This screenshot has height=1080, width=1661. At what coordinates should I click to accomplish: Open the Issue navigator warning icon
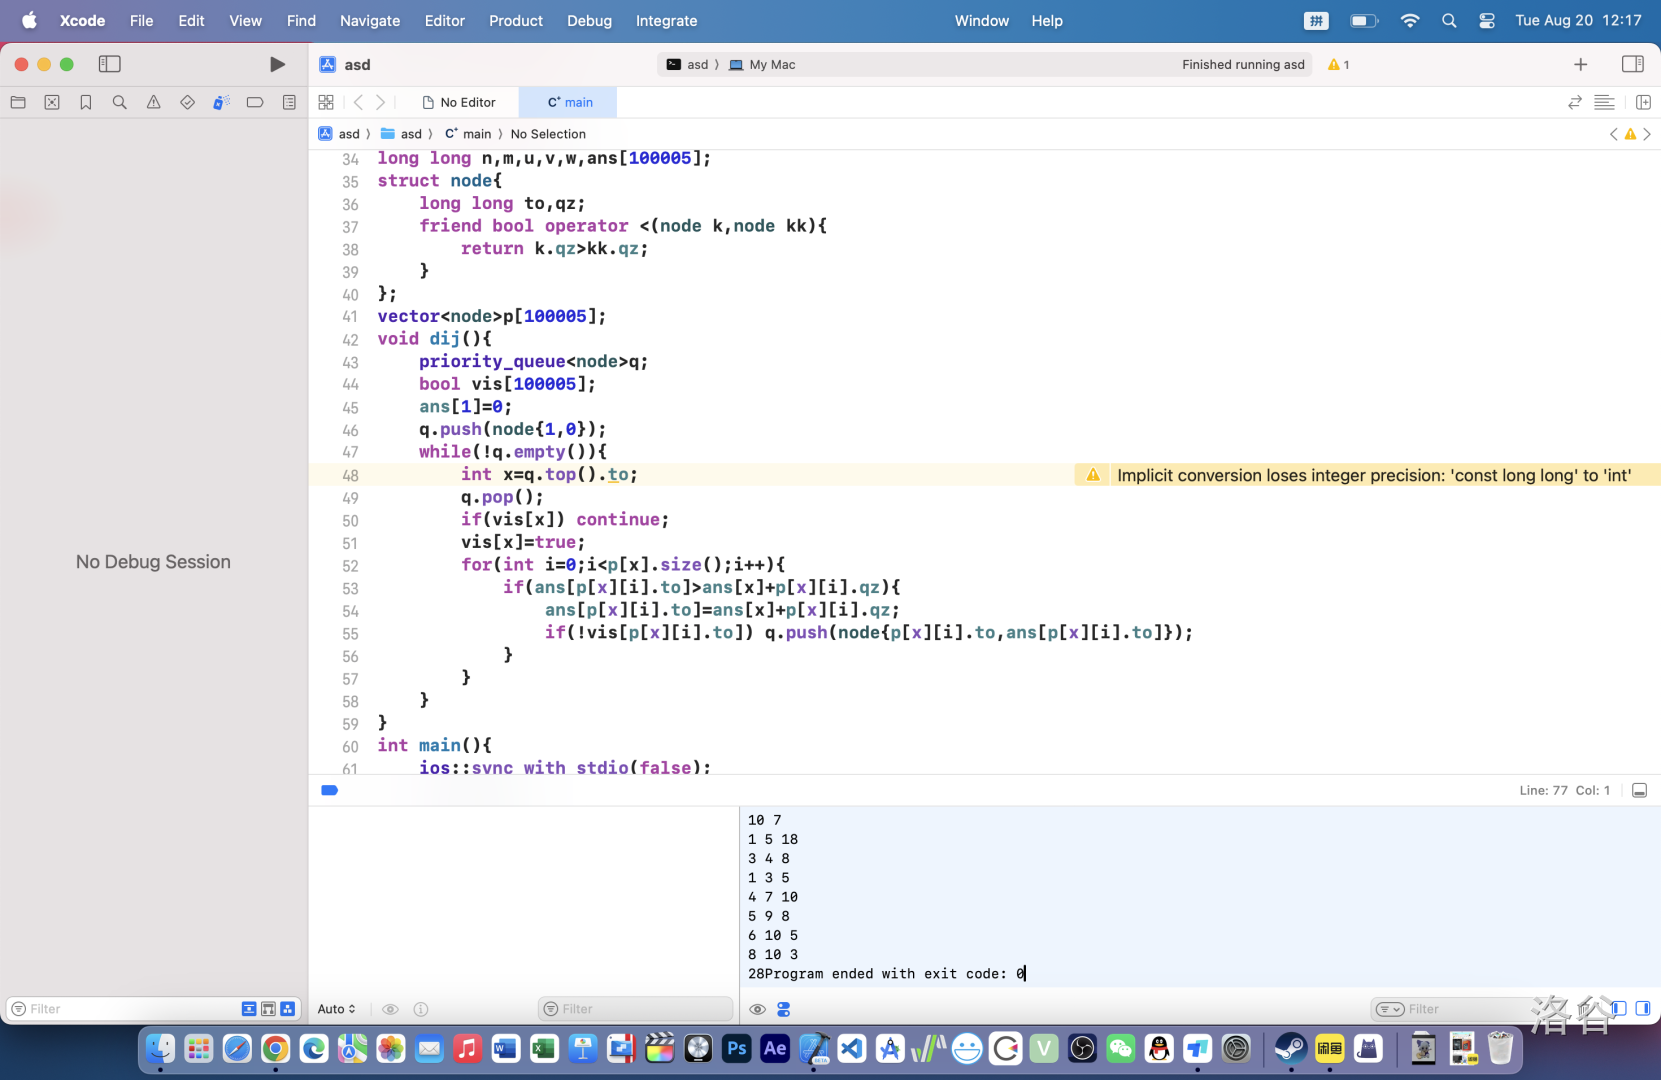pyautogui.click(x=153, y=102)
